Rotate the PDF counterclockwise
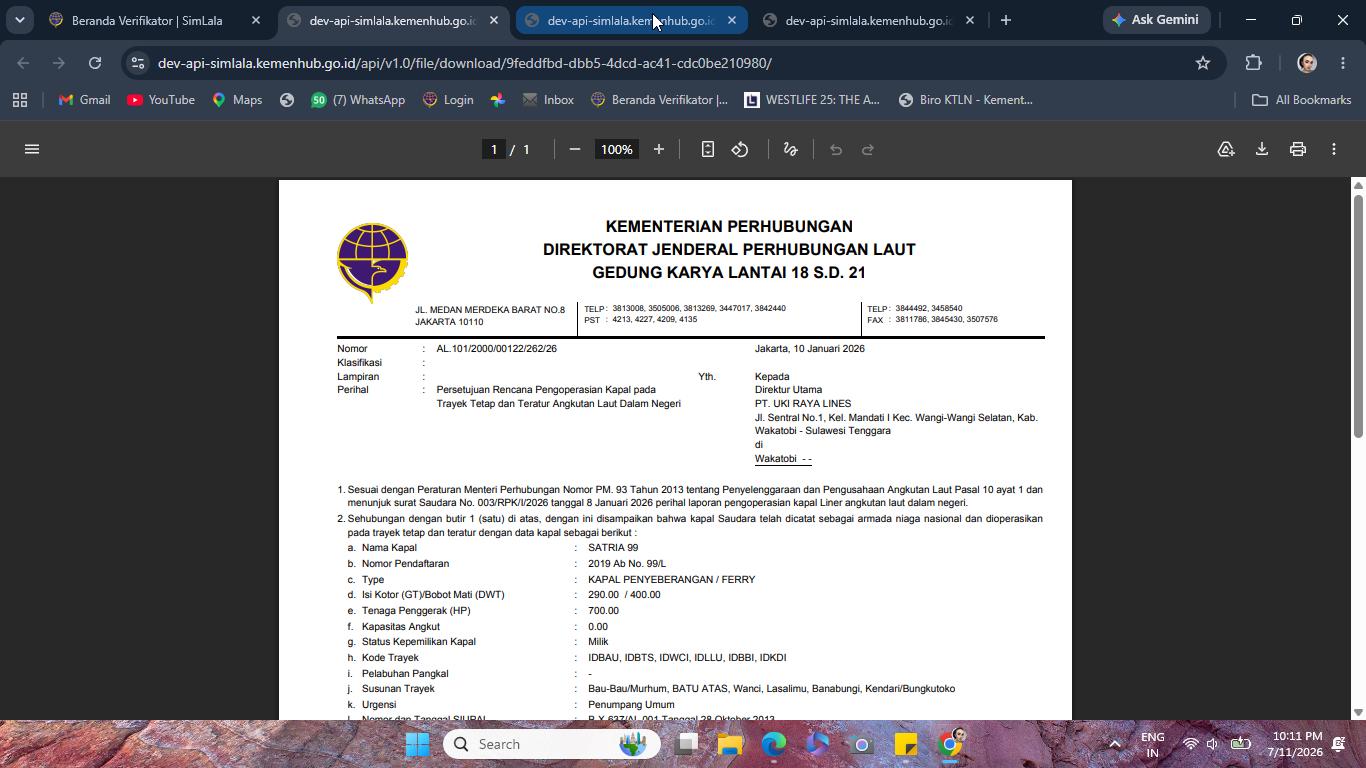 (x=740, y=149)
